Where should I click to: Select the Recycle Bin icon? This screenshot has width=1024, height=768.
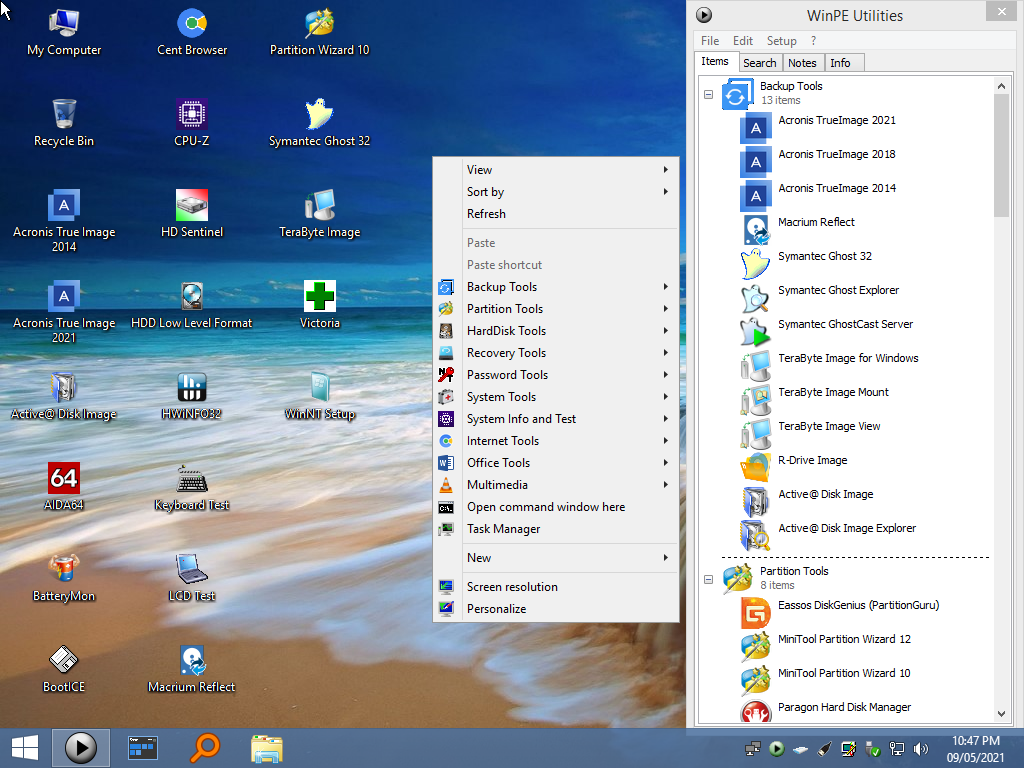(x=64, y=123)
